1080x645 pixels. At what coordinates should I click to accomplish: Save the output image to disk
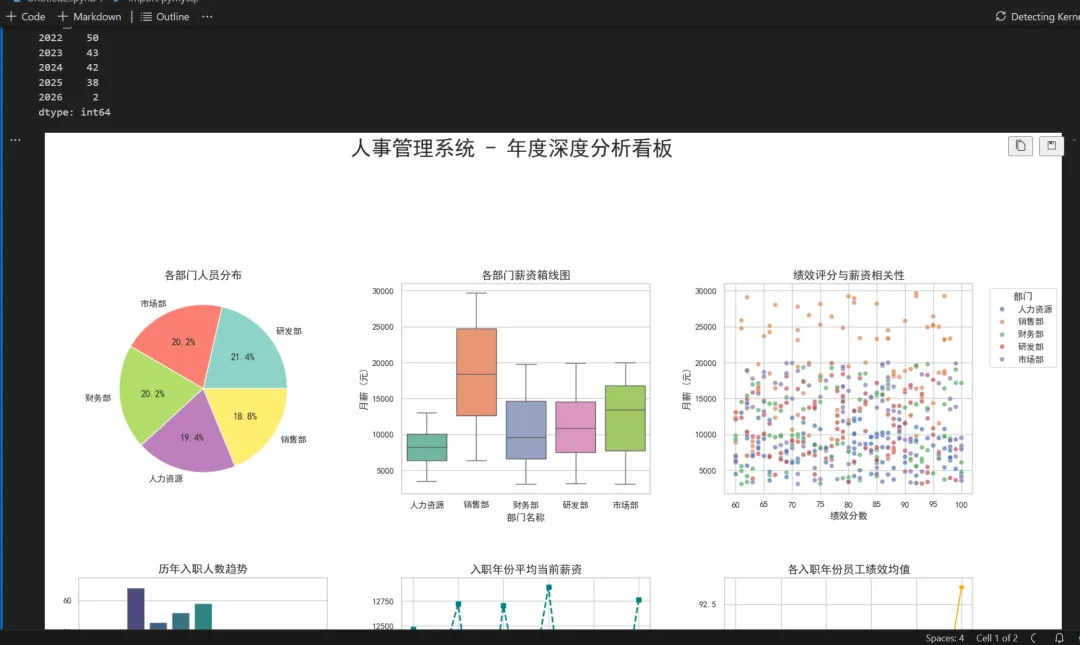point(1051,145)
